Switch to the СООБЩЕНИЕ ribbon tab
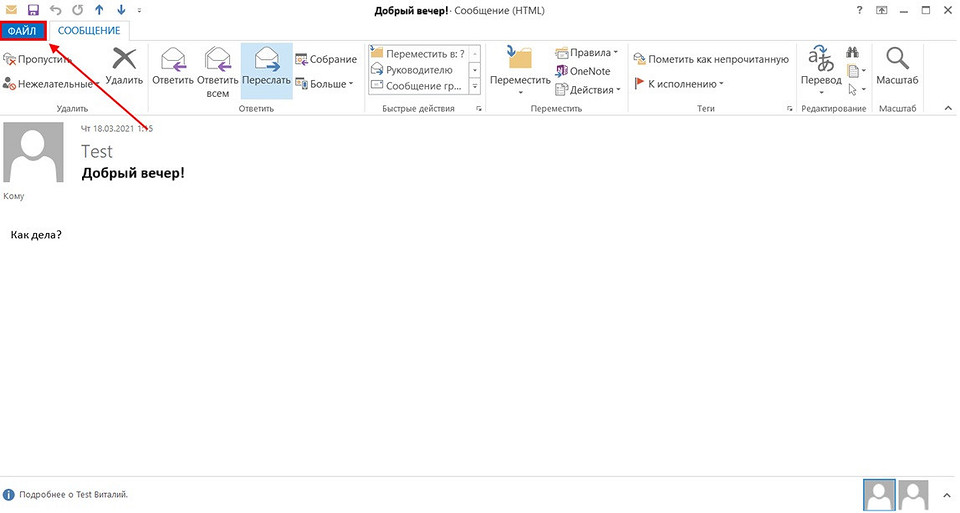Screen dimensions: 960x513 tap(89, 31)
